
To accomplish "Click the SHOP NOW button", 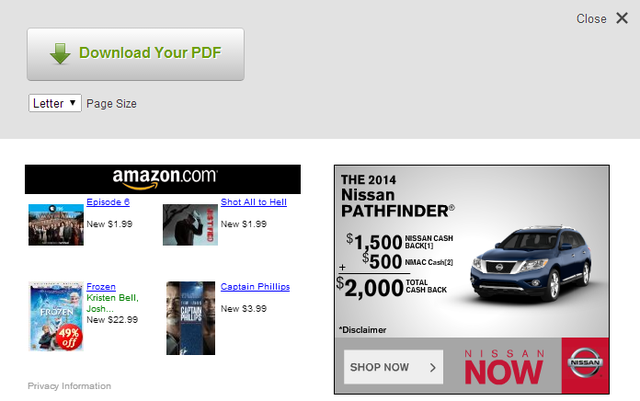I will [393, 367].
